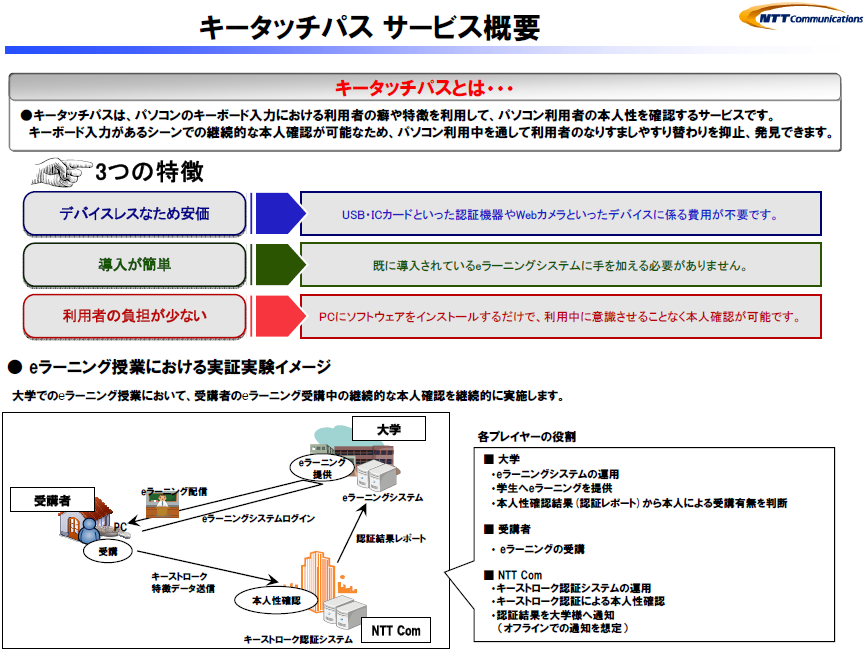Click the pointing hand illustration
The height and width of the screenshot is (651, 866).
(x=61, y=172)
